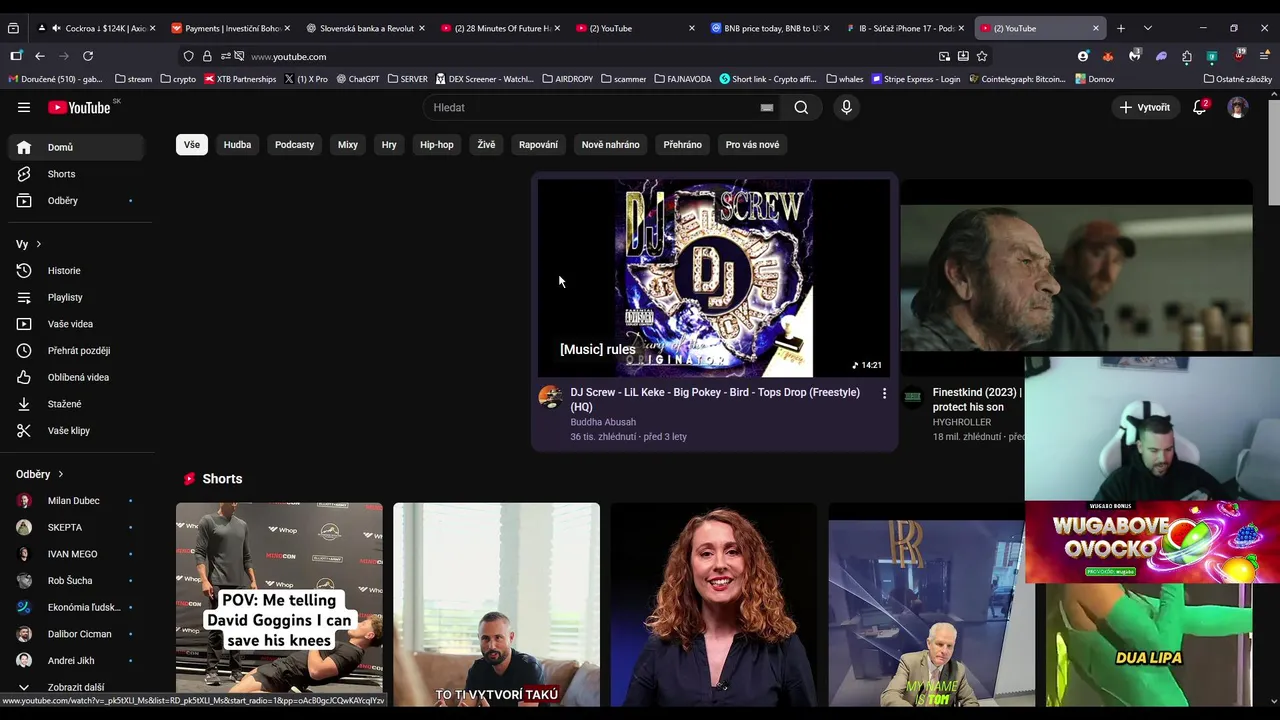This screenshot has width=1280, height=720.
Task: Open Rob Šucha channel subscription
Action: (77, 580)
